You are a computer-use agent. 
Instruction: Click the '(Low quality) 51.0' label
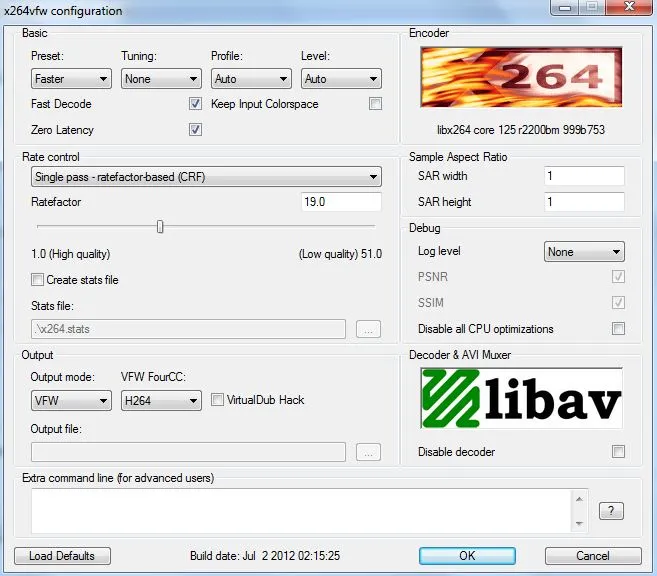[340, 254]
